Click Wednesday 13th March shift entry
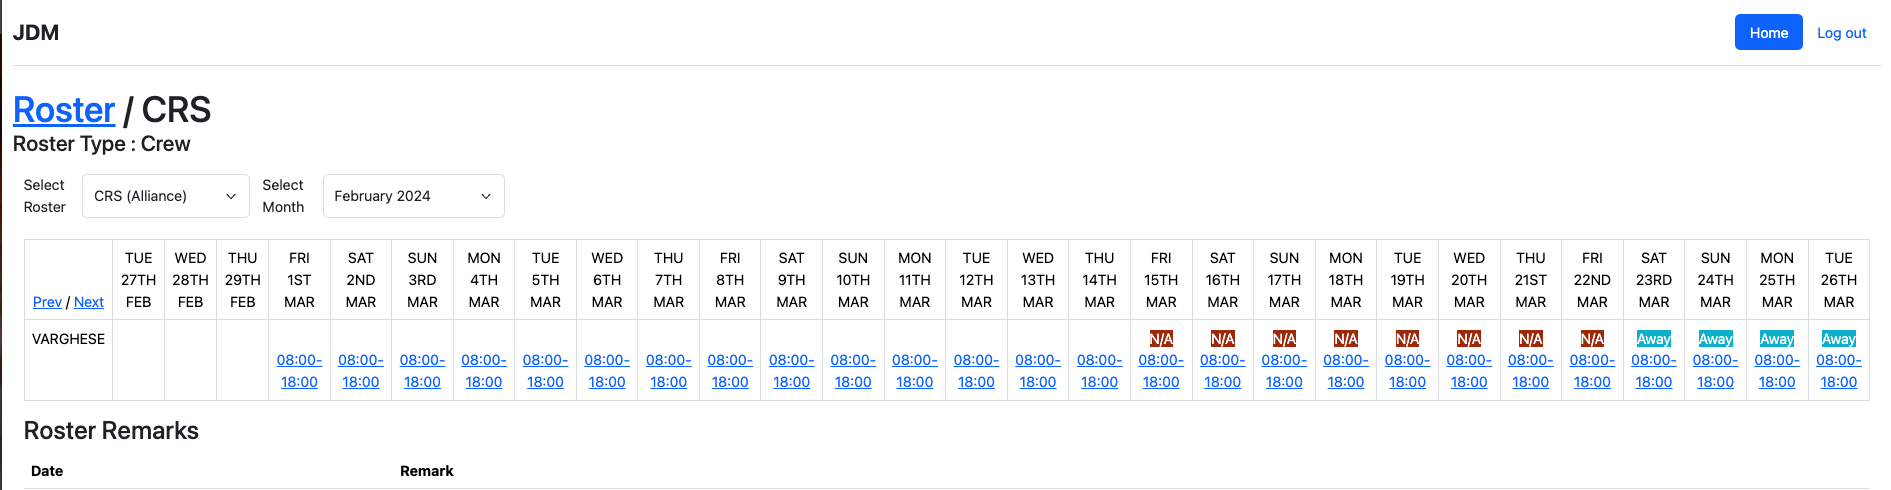 tap(1038, 371)
